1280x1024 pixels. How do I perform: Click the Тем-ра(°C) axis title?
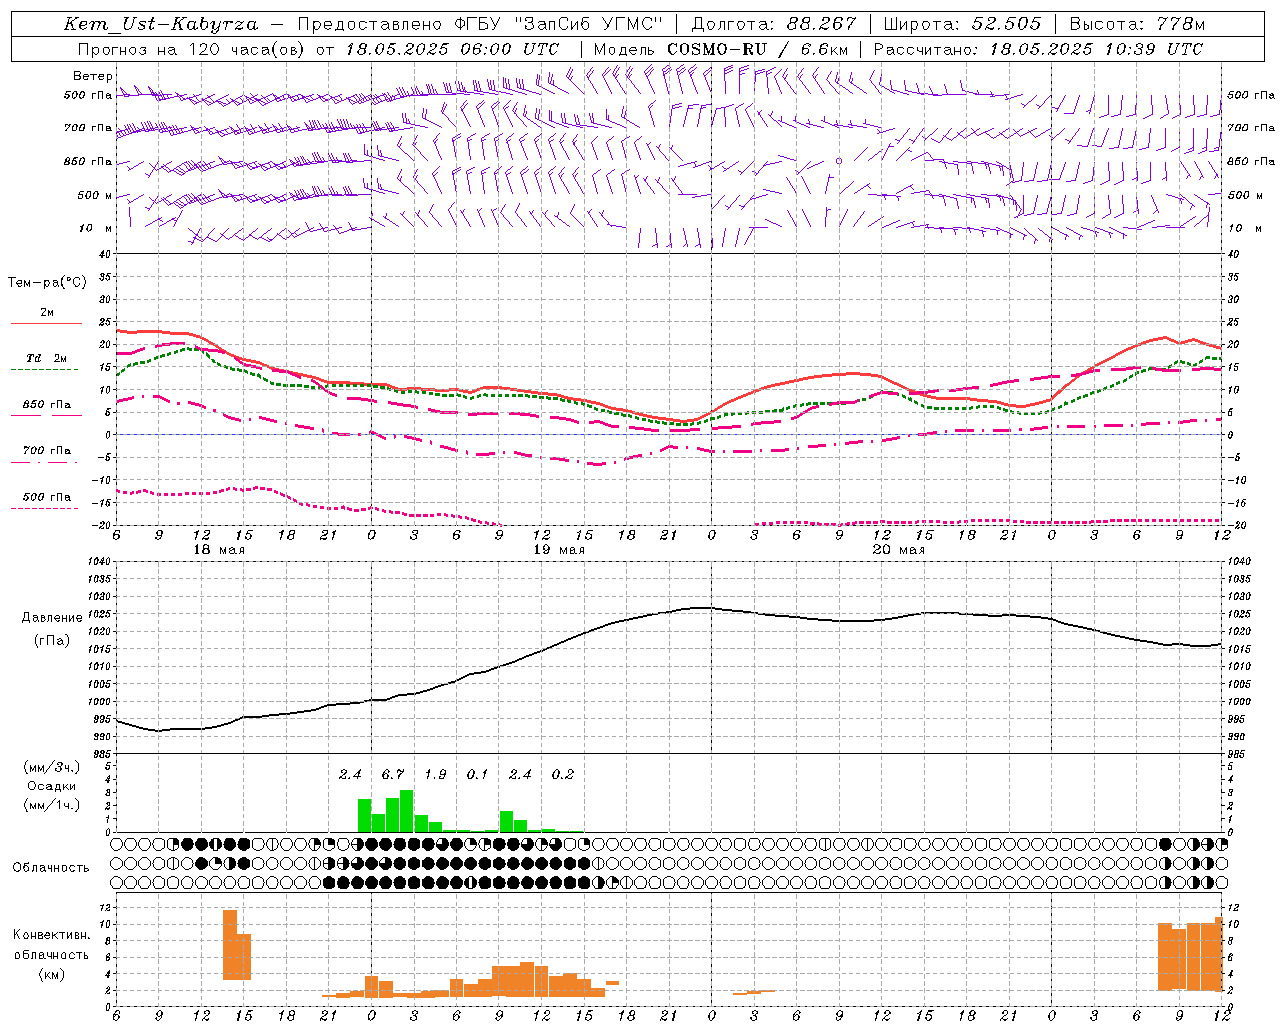click(47, 283)
